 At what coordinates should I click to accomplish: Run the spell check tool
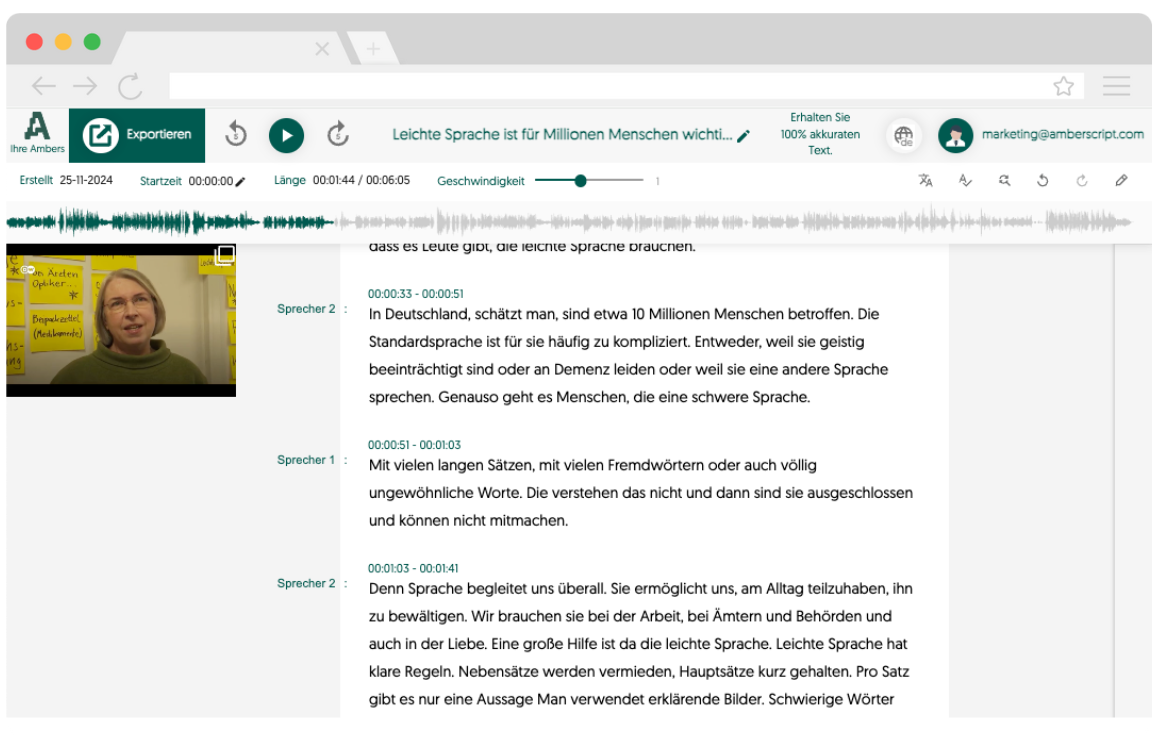(x=965, y=180)
